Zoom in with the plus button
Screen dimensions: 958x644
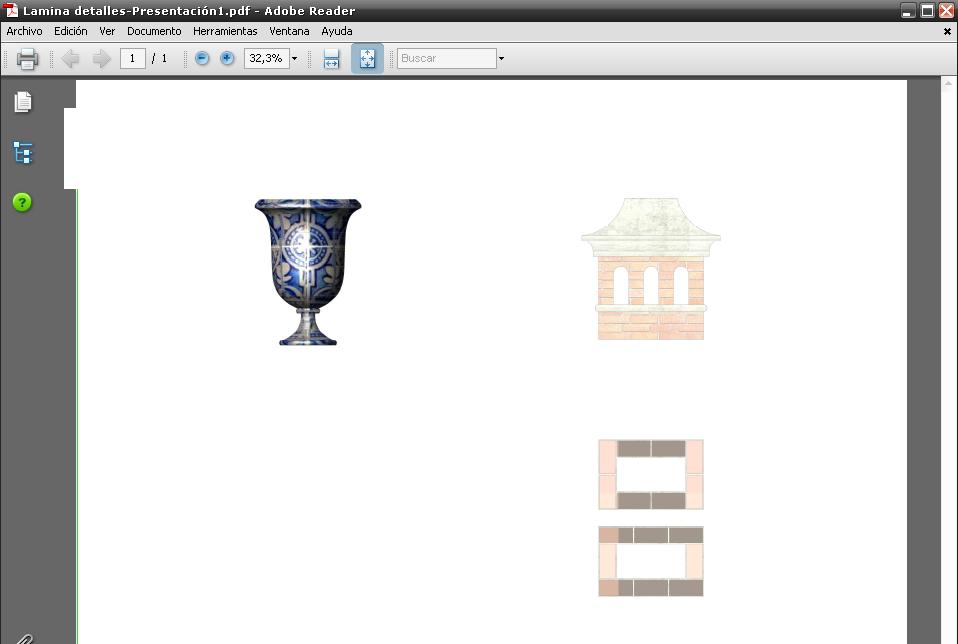coord(227,58)
